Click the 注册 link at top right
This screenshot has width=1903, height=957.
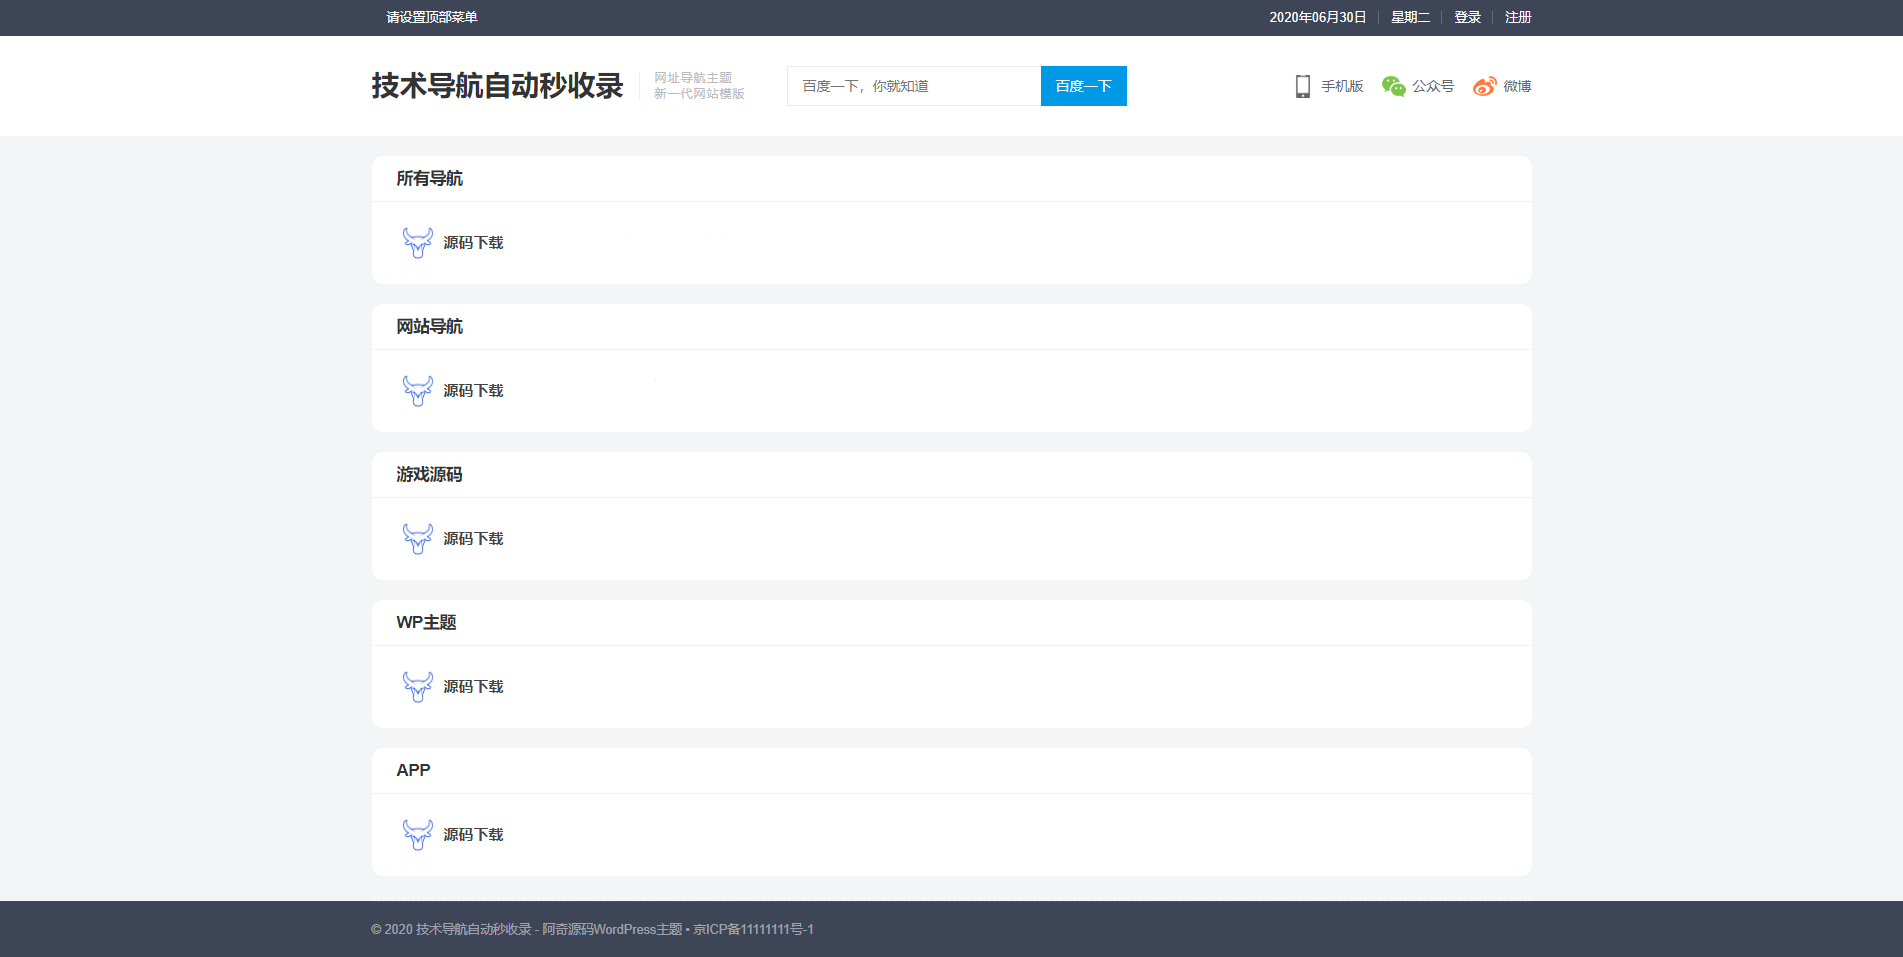1516,17
